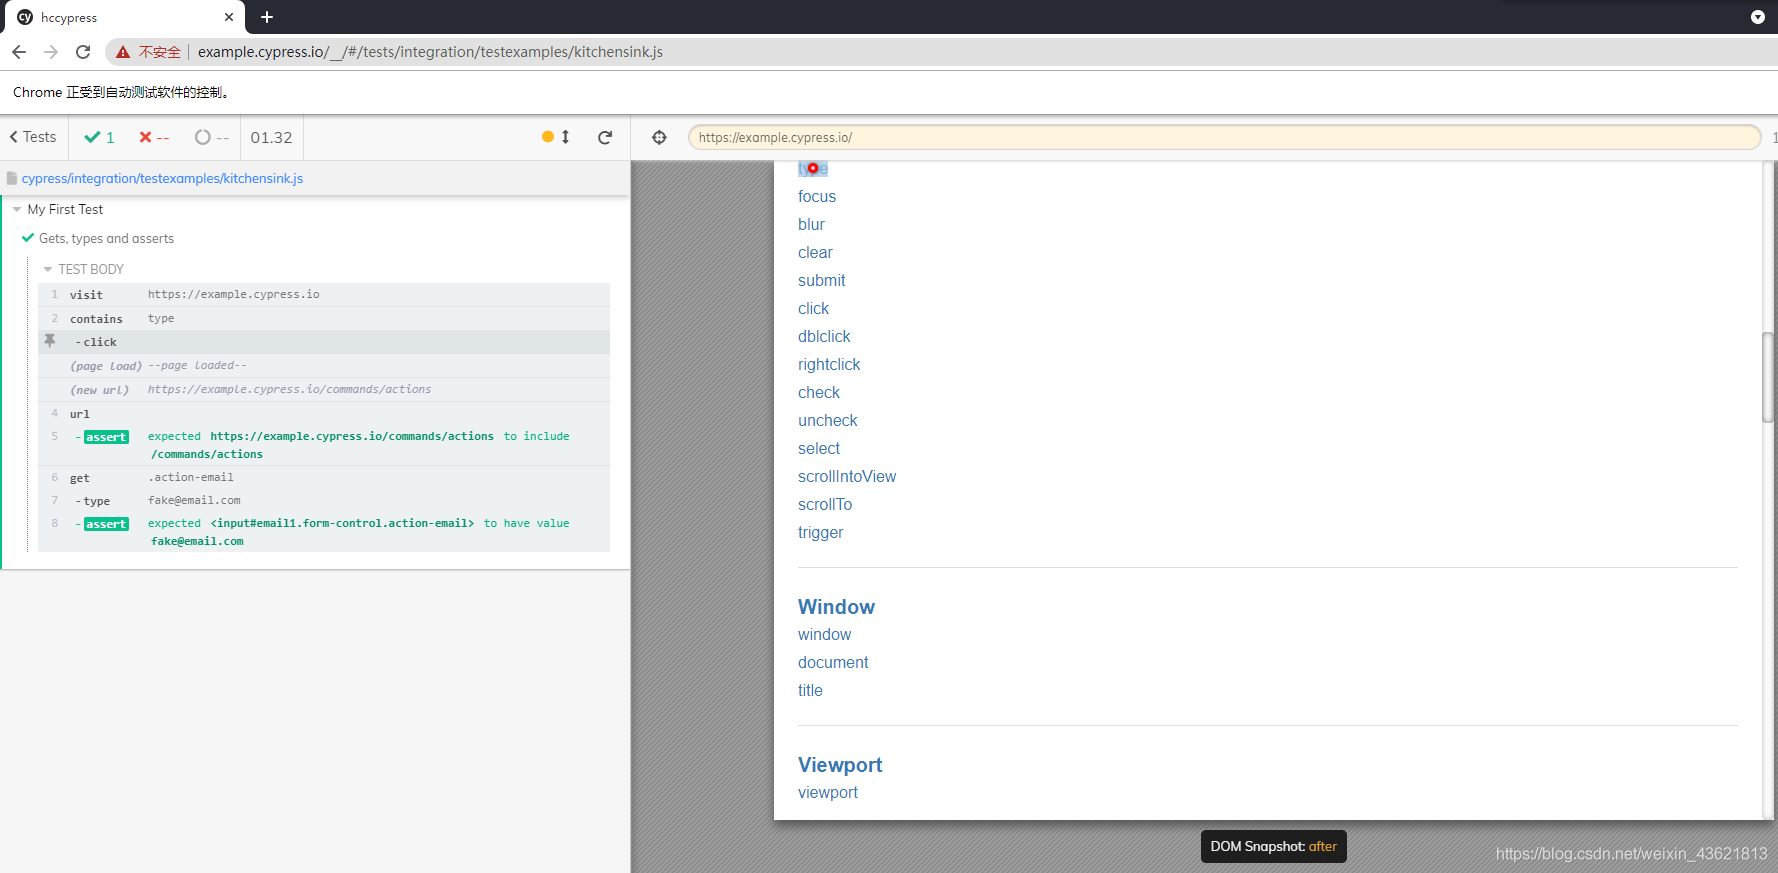Click the failed tests red X indicator
The image size is (1778, 873).
point(154,137)
